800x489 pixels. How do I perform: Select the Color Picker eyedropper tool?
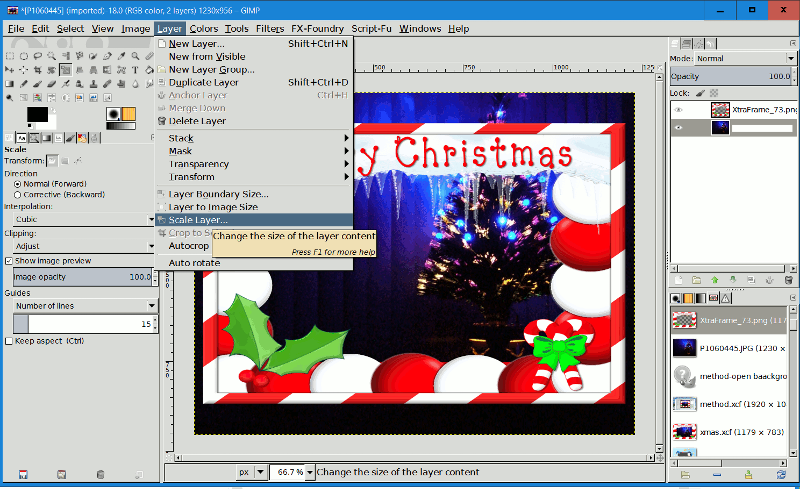tap(121, 56)
